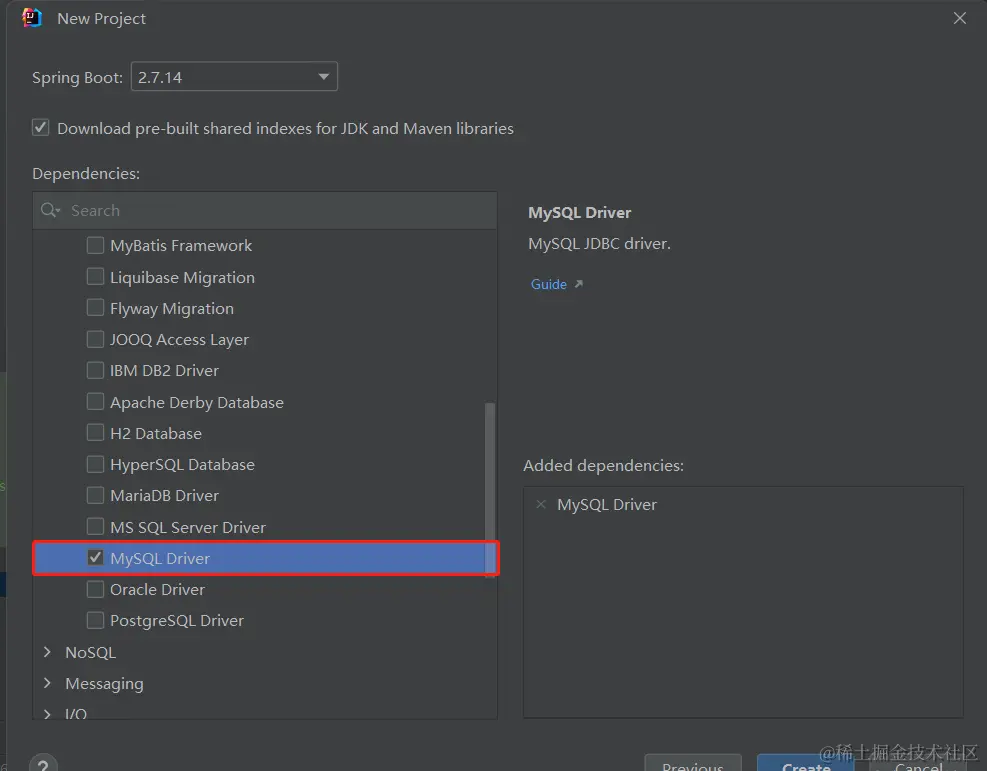The width and height of the screenshot is (987, 771).
Task: Select the MariaDB Driver label text
Action: point(164,495)
